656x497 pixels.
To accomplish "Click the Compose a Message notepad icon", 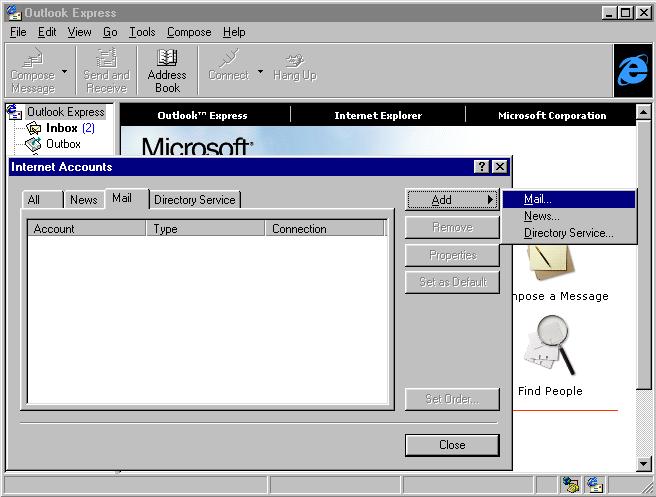I will [x=550, y=264].
